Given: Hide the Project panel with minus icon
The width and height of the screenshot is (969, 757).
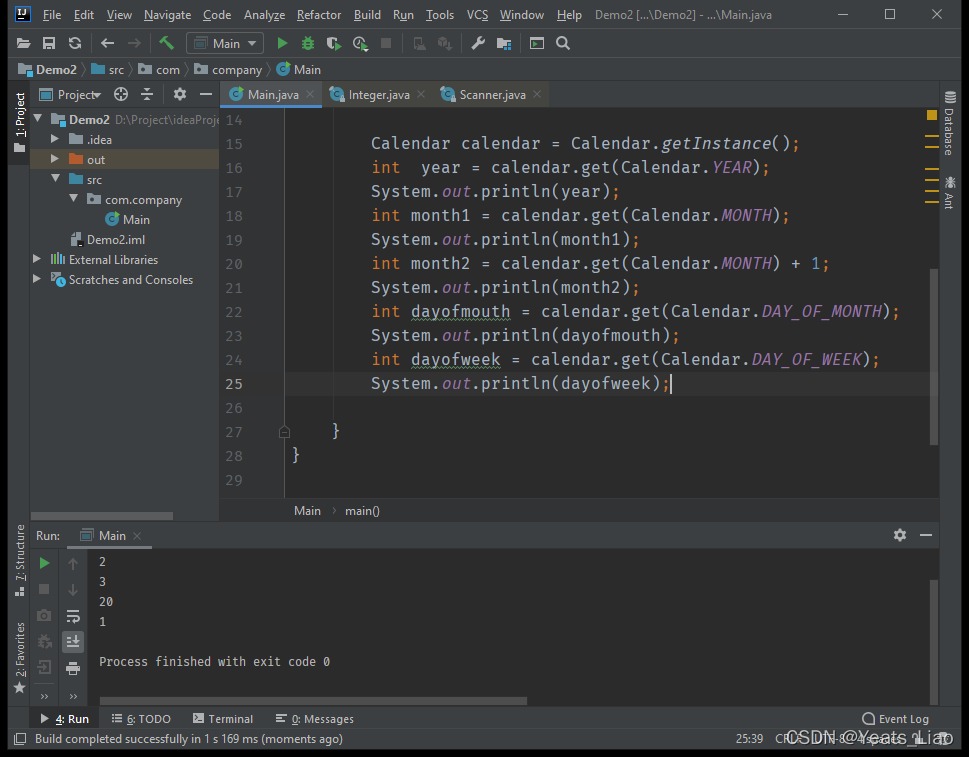Looking at the screenshot, I should [206, 94].
